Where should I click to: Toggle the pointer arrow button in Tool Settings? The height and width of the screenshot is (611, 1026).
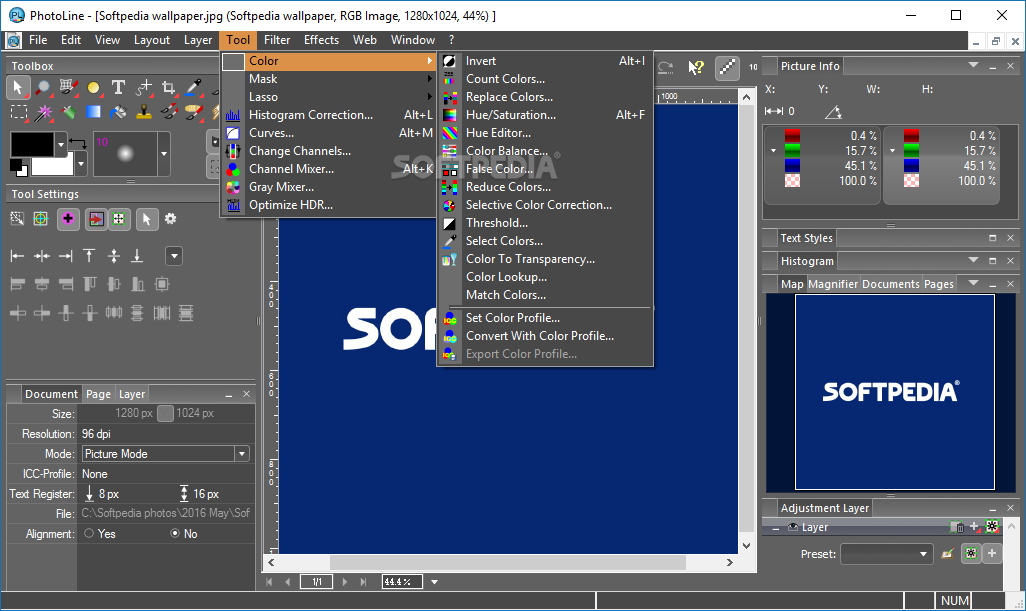(x=147, y=219)
